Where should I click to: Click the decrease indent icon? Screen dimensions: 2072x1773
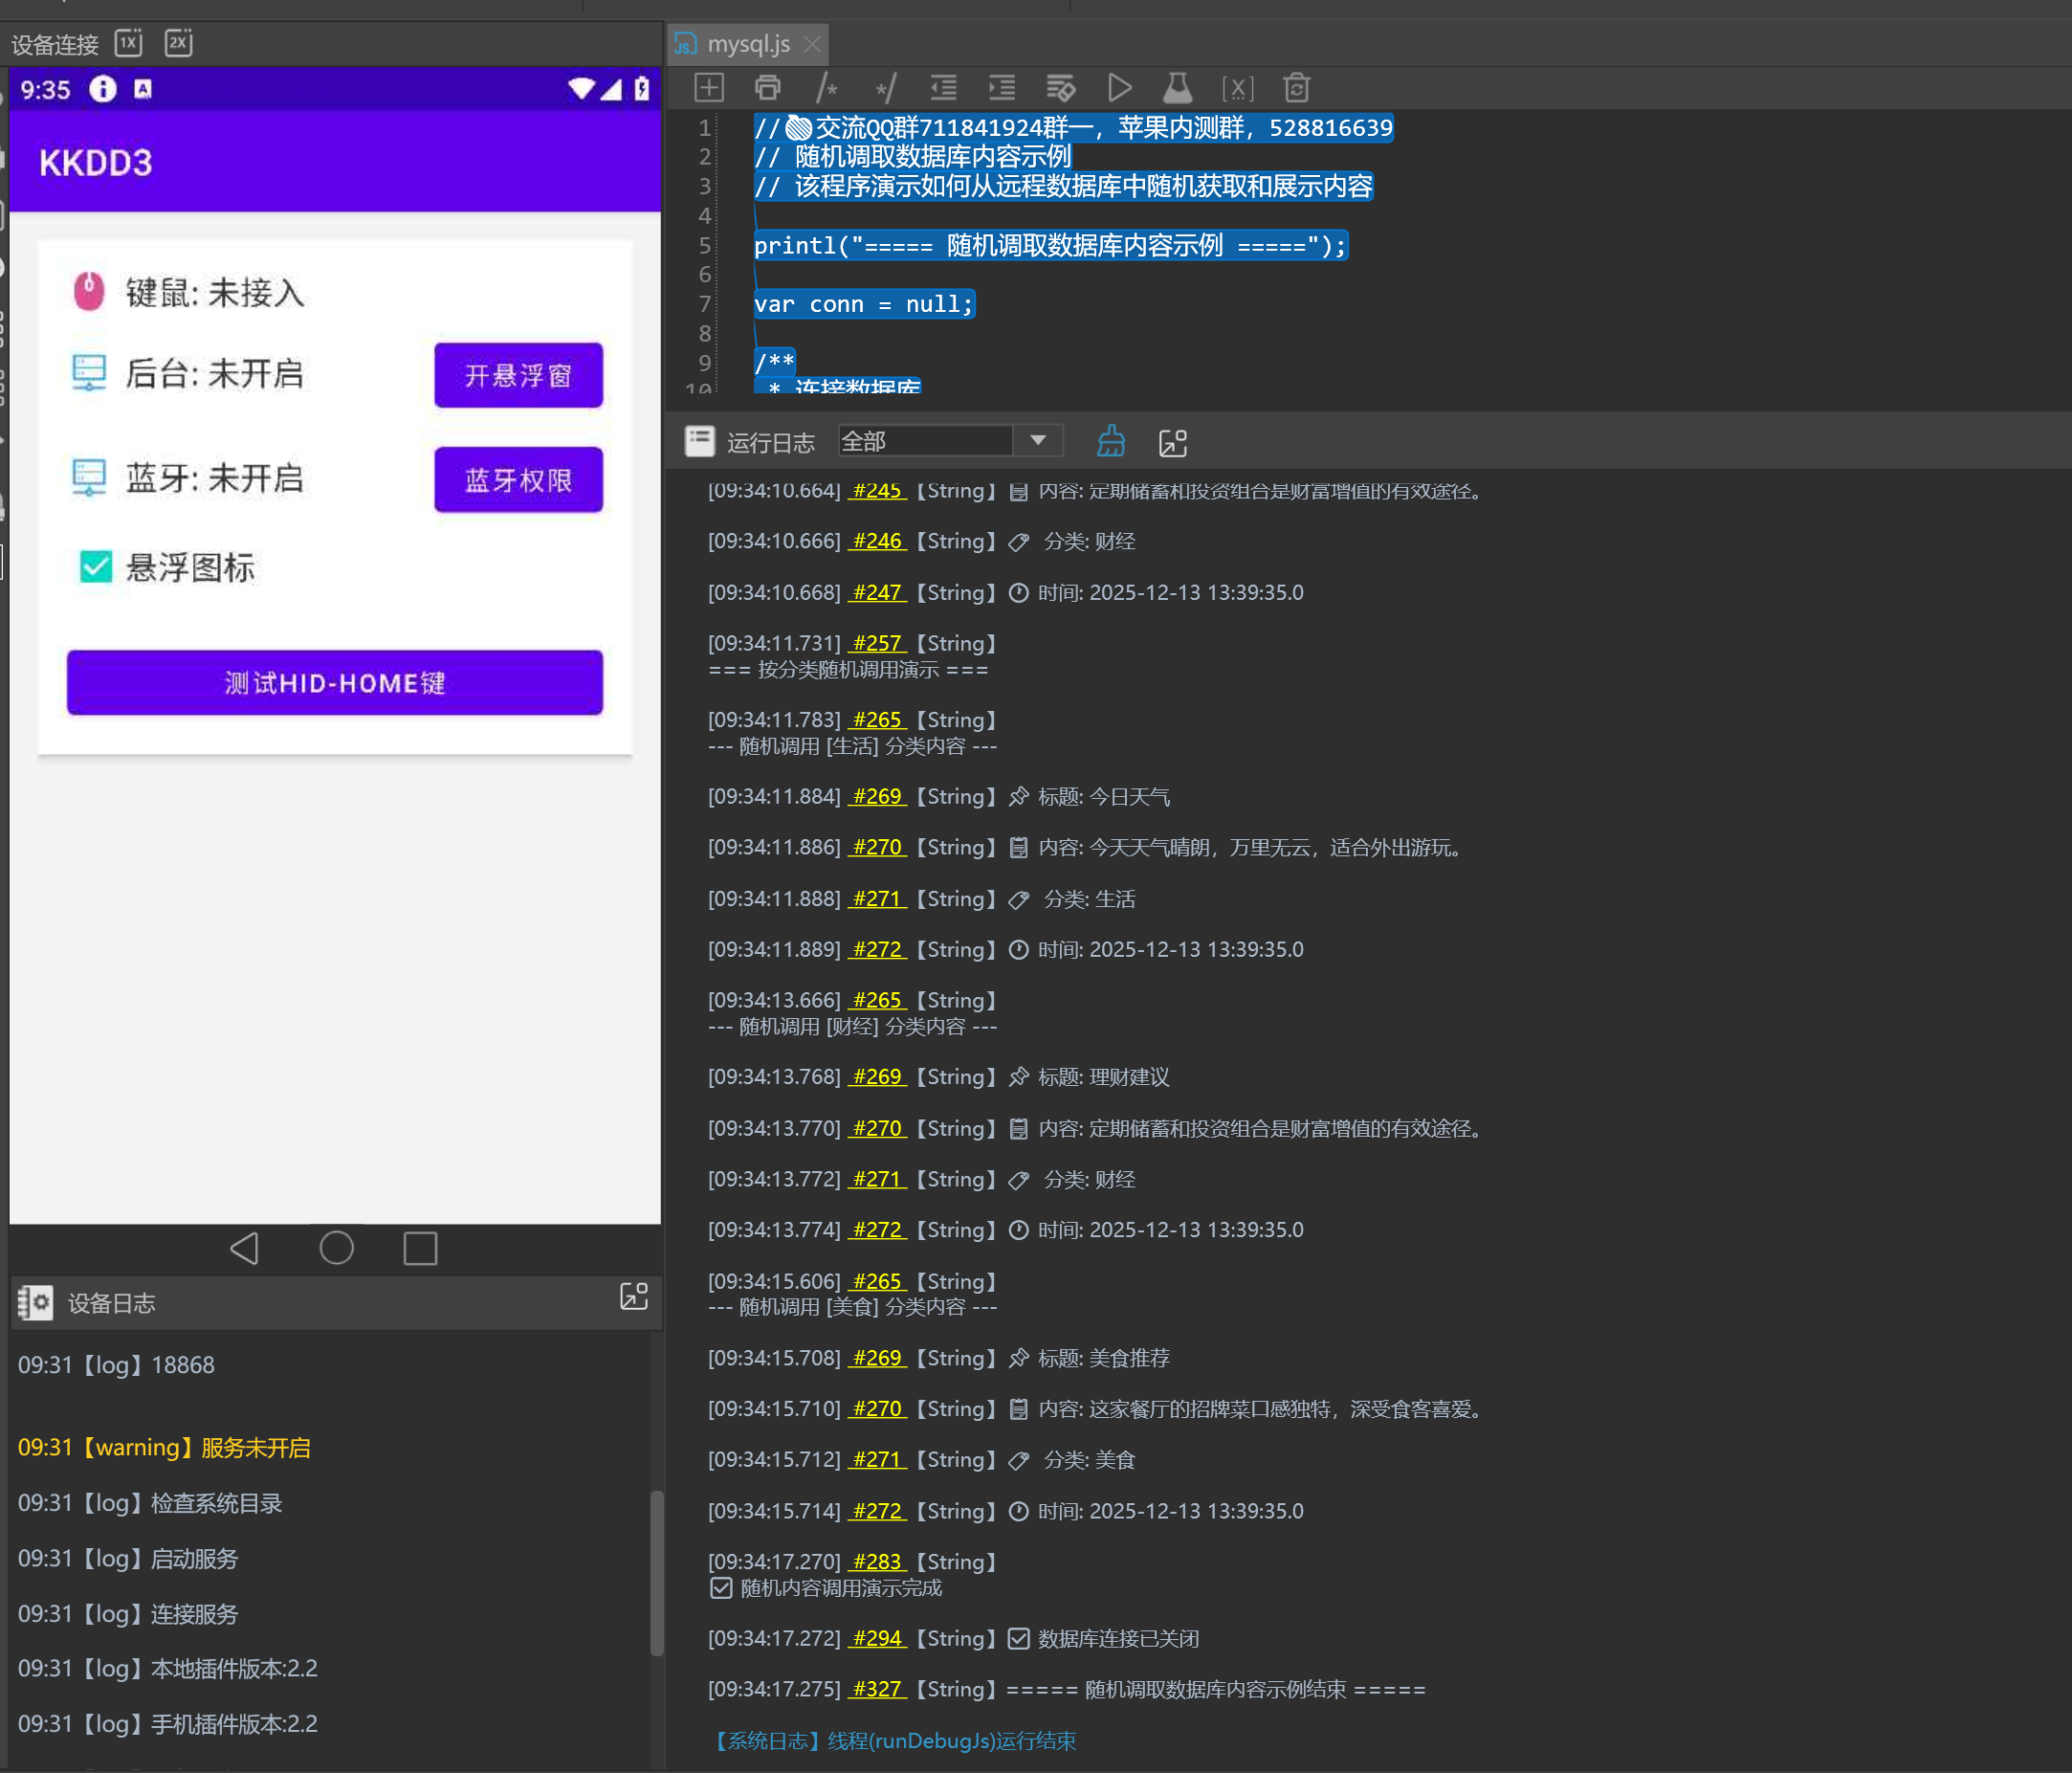tap(943, 88)
